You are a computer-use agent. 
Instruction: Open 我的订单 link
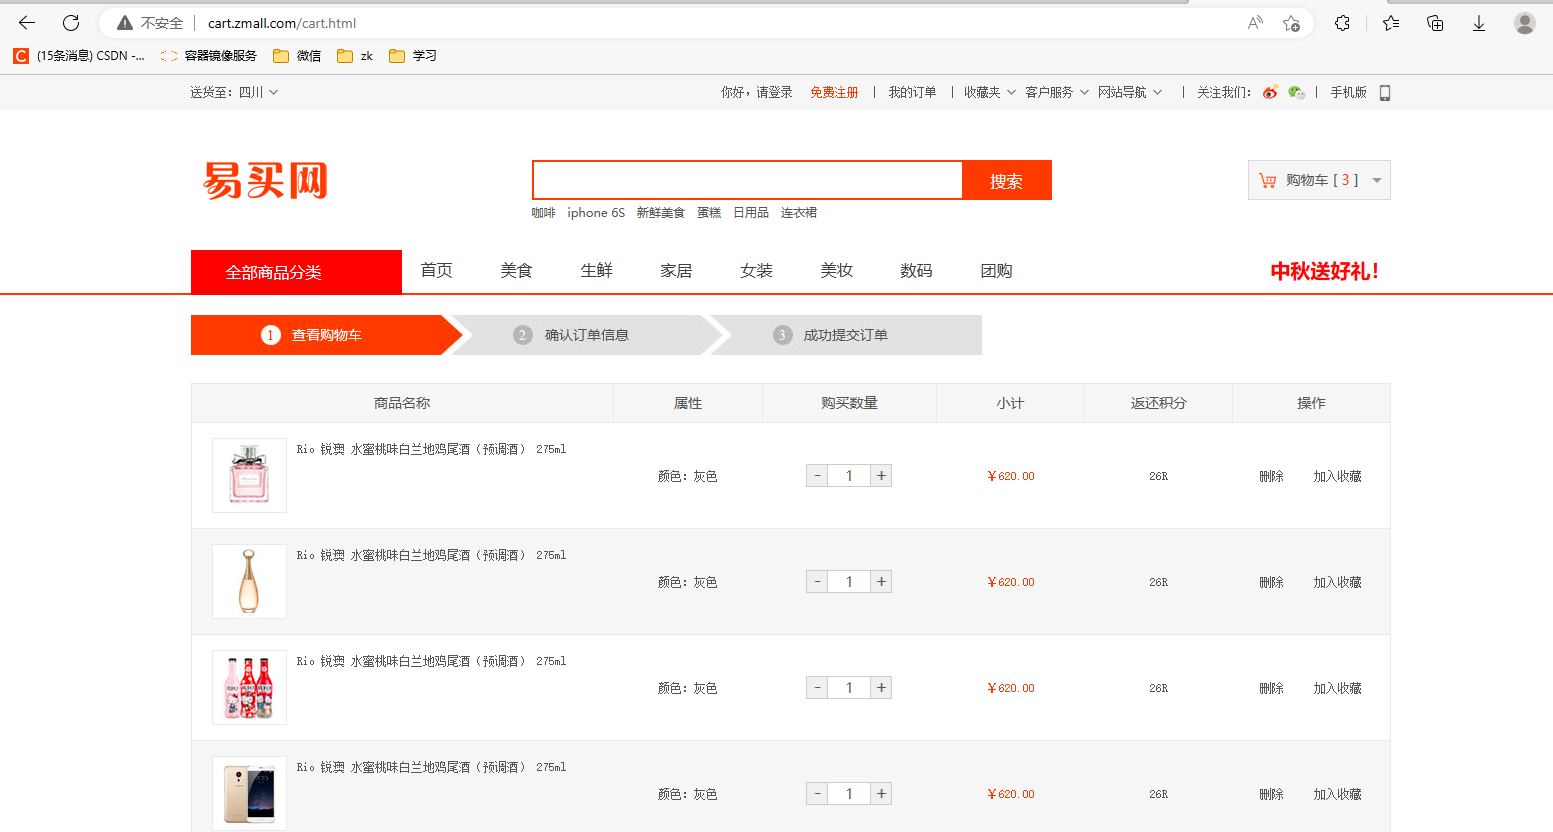912,92
